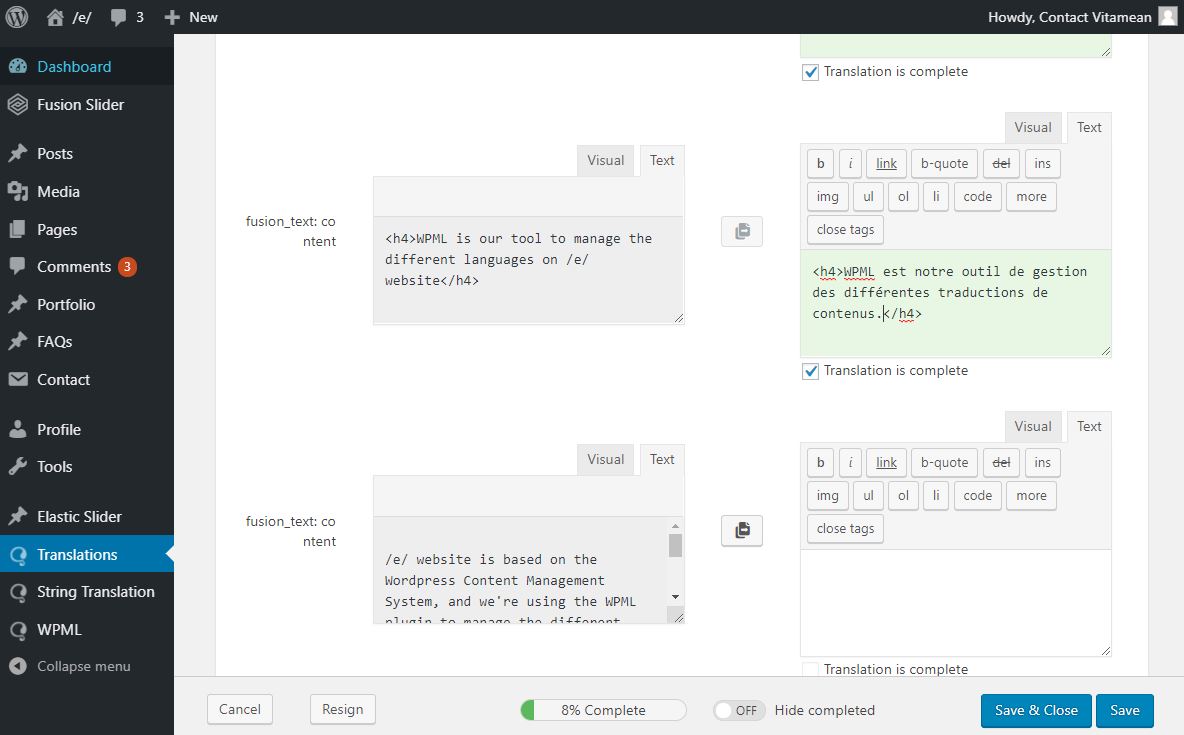
Task: Switch empty translation editor to Visual tab
Action: 1032,426
